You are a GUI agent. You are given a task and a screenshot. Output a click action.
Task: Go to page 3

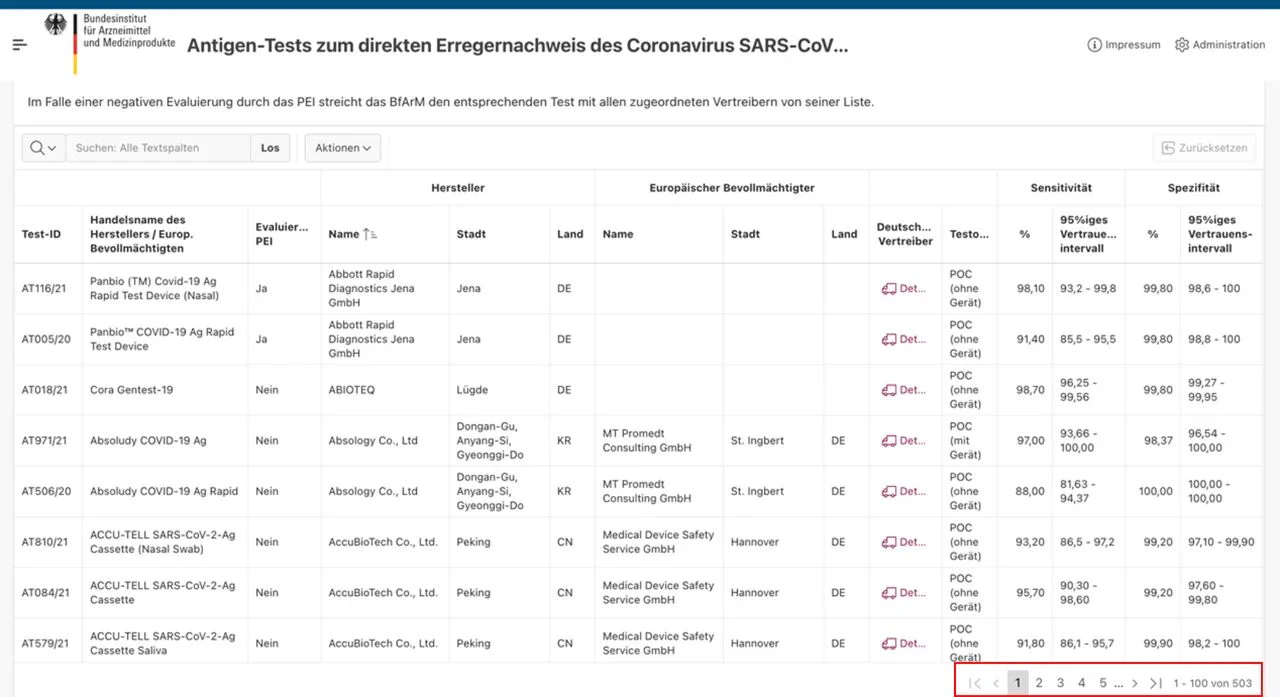pos(1060,683)
